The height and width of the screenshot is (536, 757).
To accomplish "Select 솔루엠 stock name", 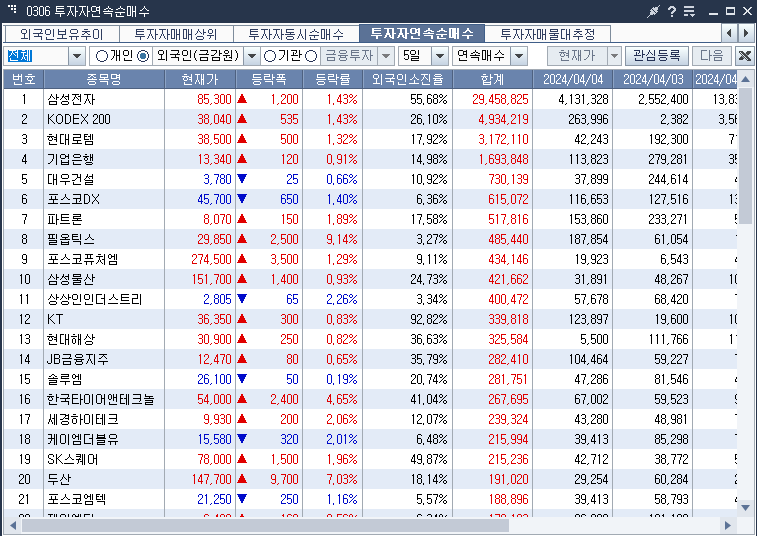I will 65,379.
